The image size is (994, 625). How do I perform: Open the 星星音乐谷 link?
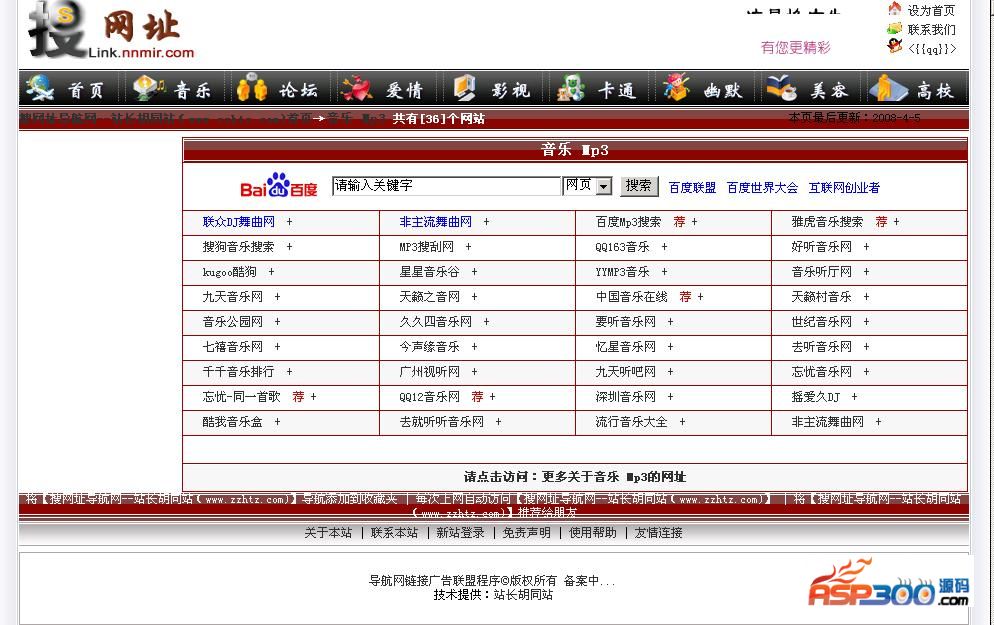[x=429, y=272]
